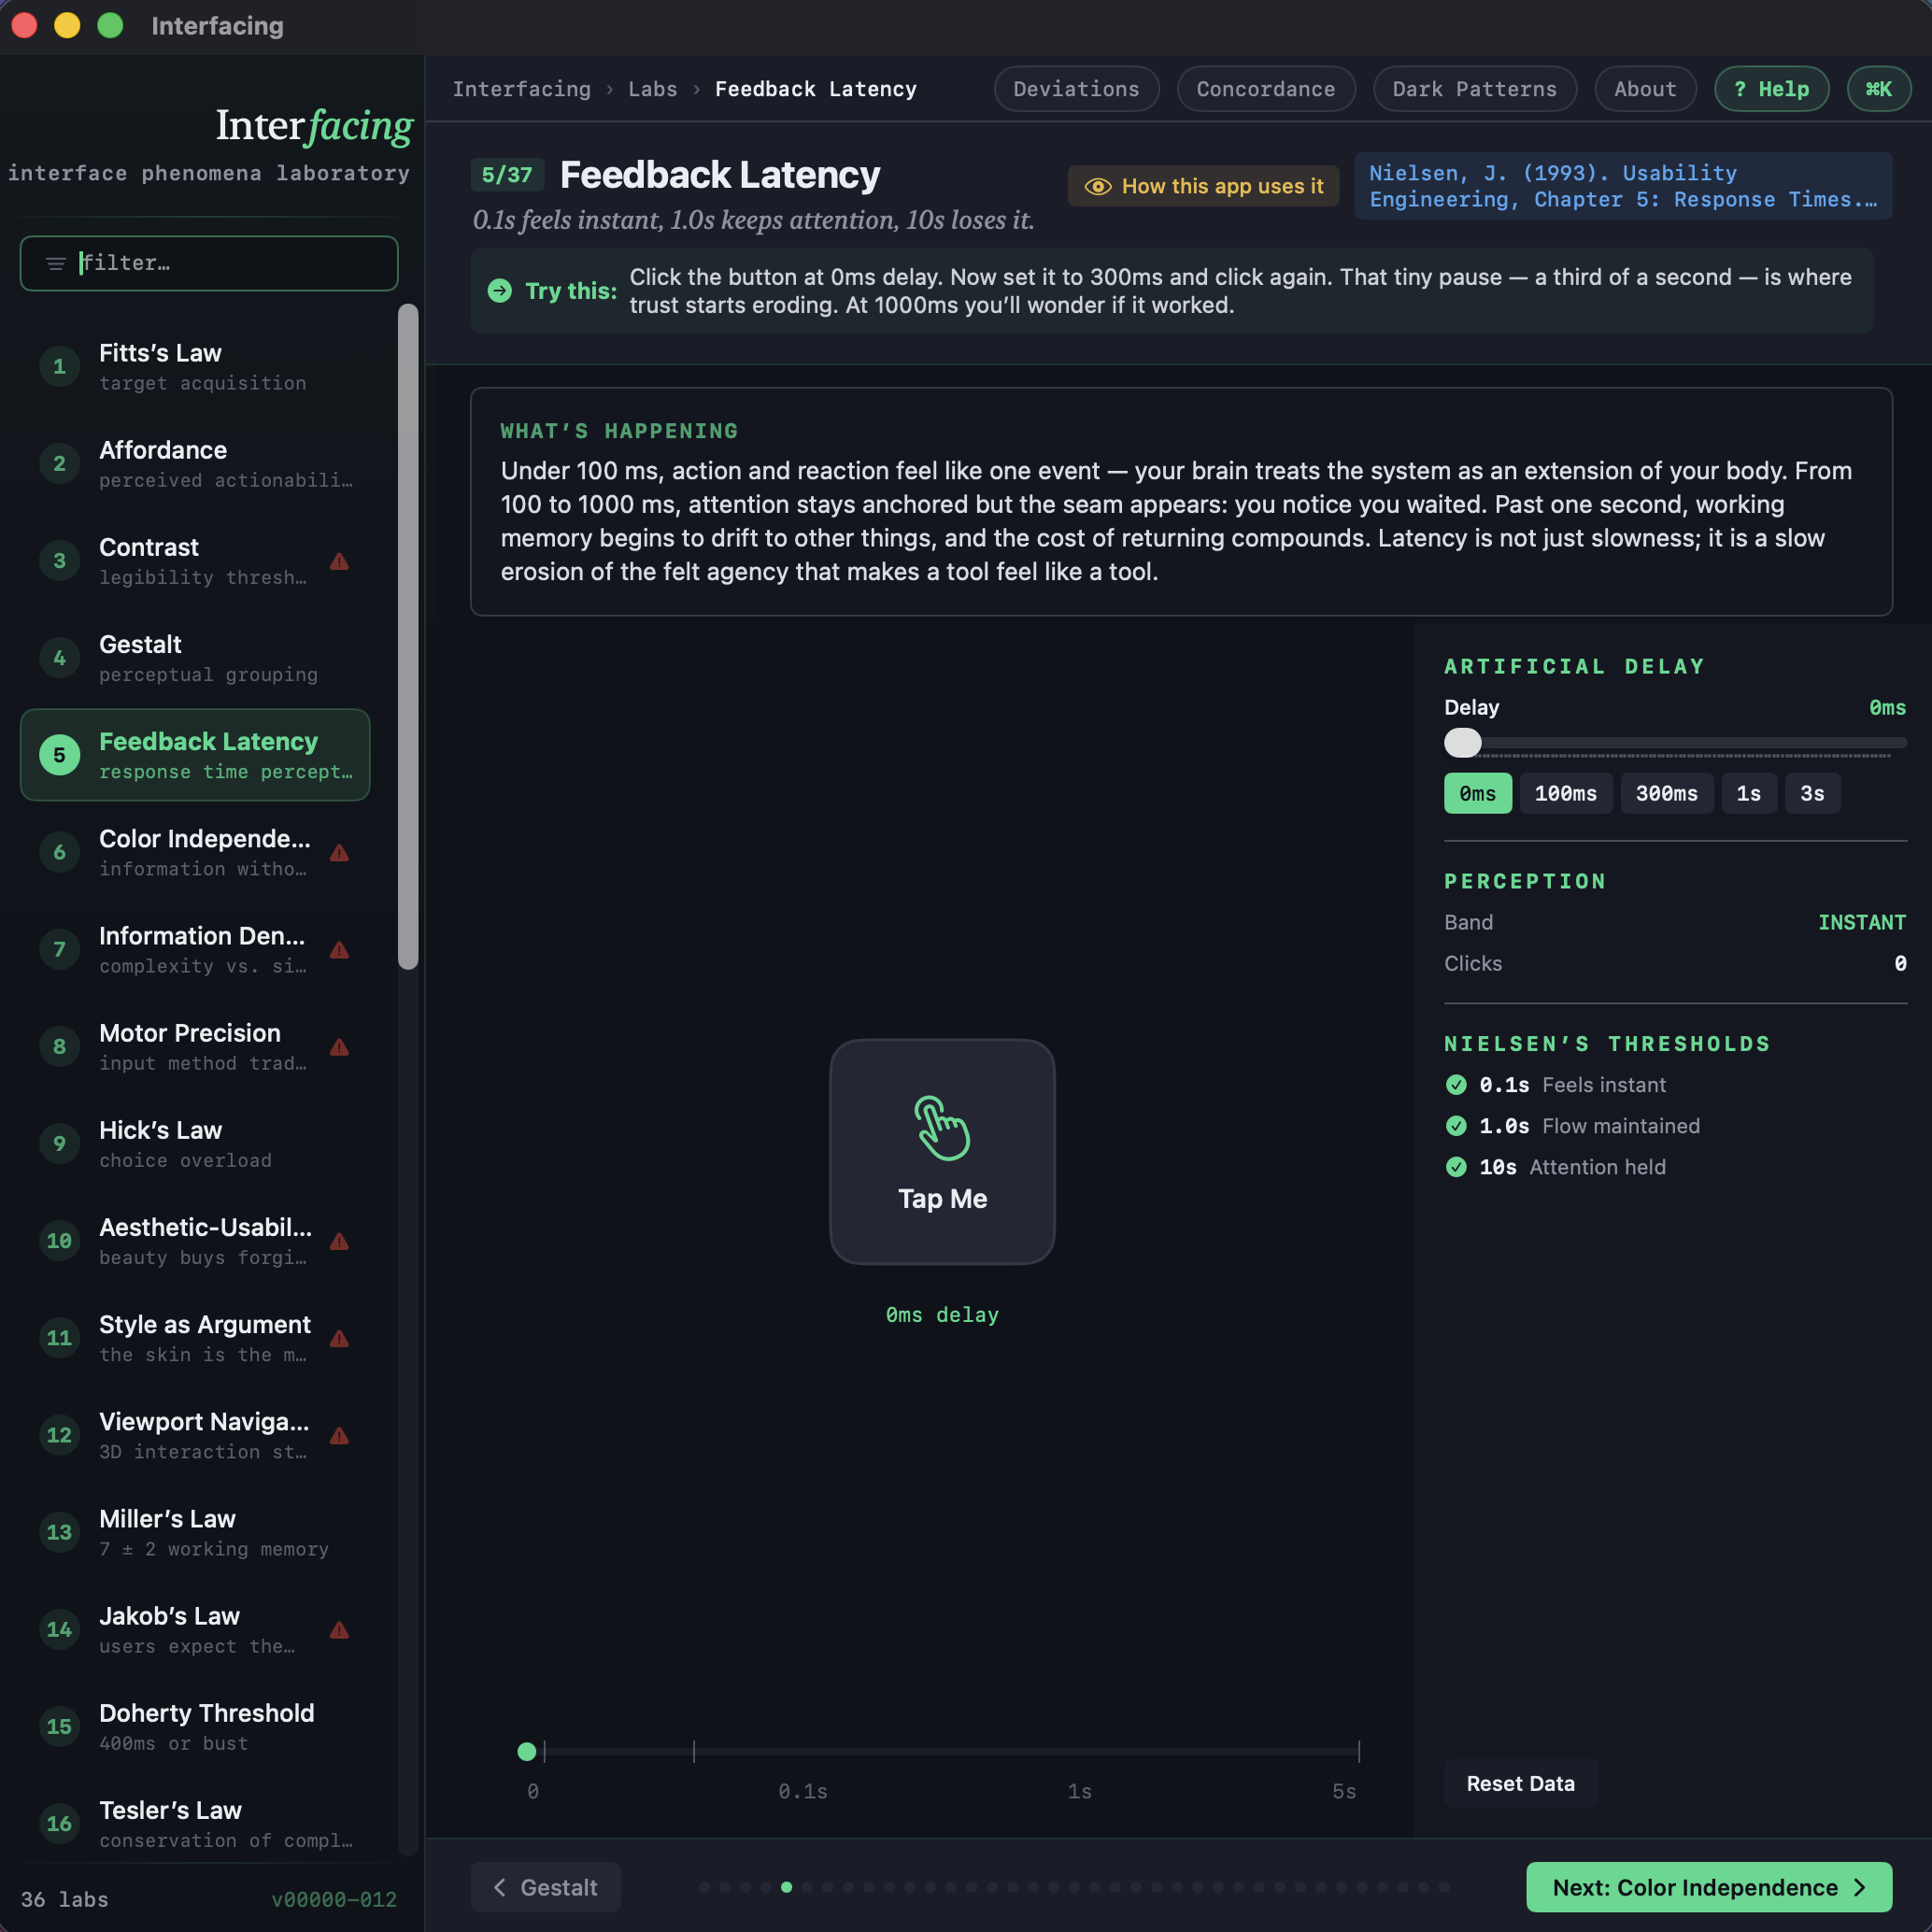Switch to the Concordance tab
Image resolution: width=1932 pixels, height=1932 pixels.
[1265, 89]
